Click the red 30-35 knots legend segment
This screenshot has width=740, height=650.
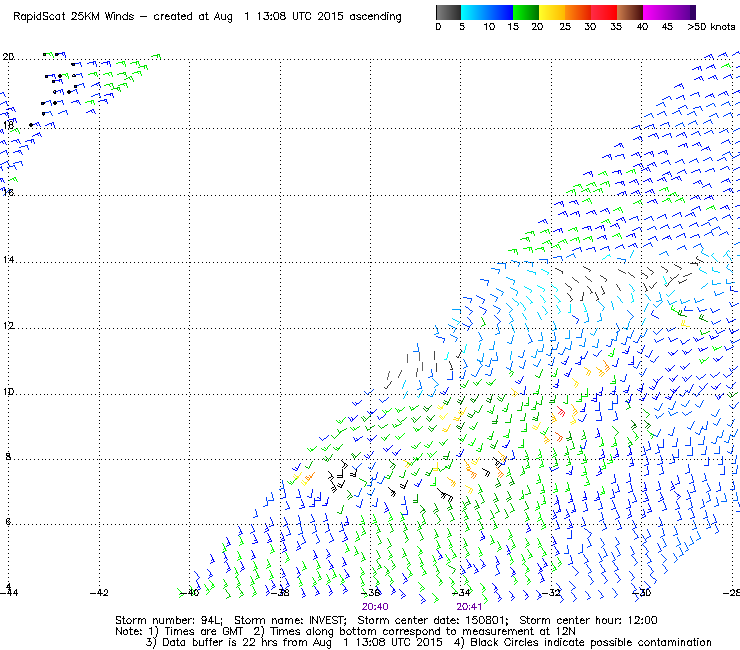(x=604, y=12)
